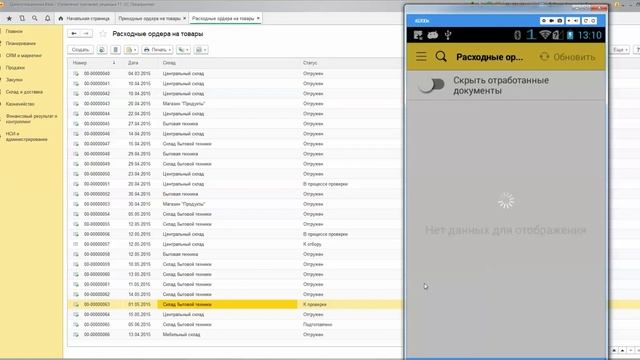This screenshot has height=360, width=640.
Task: Select order row 00-00000051
Action: pos(235,184)
